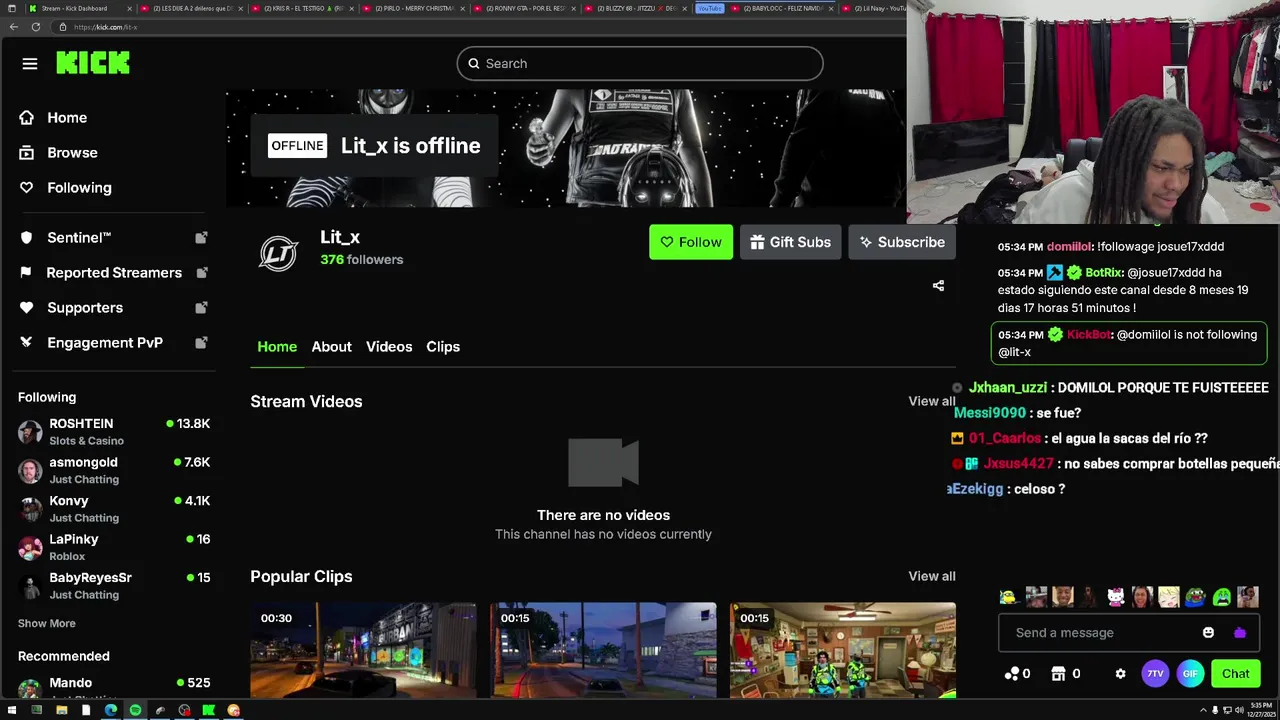The image size is (1280, 720).
Task: Open Kick app in taskbar
Action: click(209, 711)
